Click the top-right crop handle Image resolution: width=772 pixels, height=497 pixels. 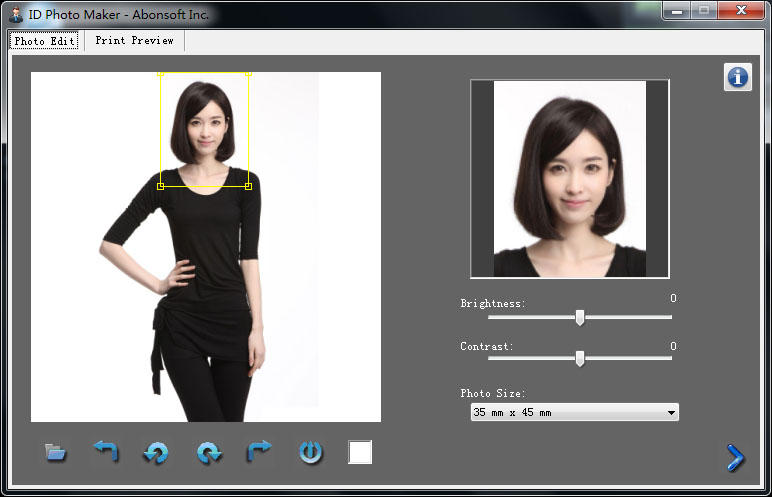[248, 74]
